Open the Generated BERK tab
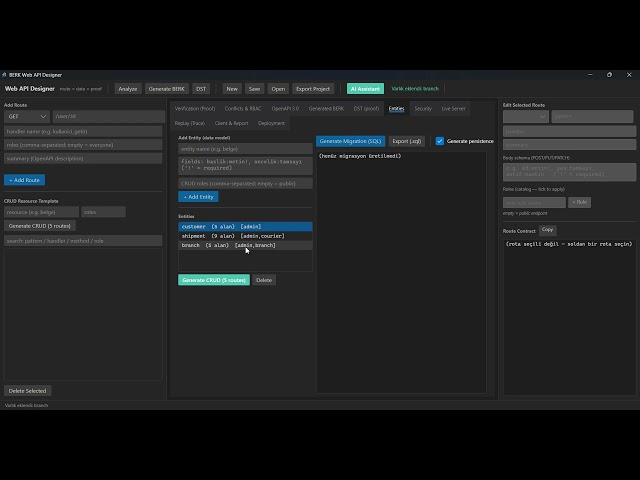This screenshot has width=640, height=480. tap(326, 109)
